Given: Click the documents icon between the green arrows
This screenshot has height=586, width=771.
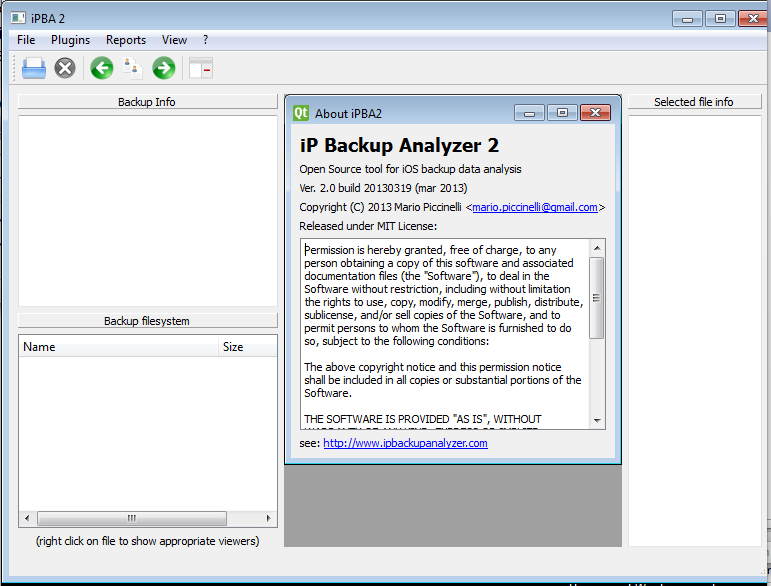Looking at the screenshot, I should coord(133,68).
